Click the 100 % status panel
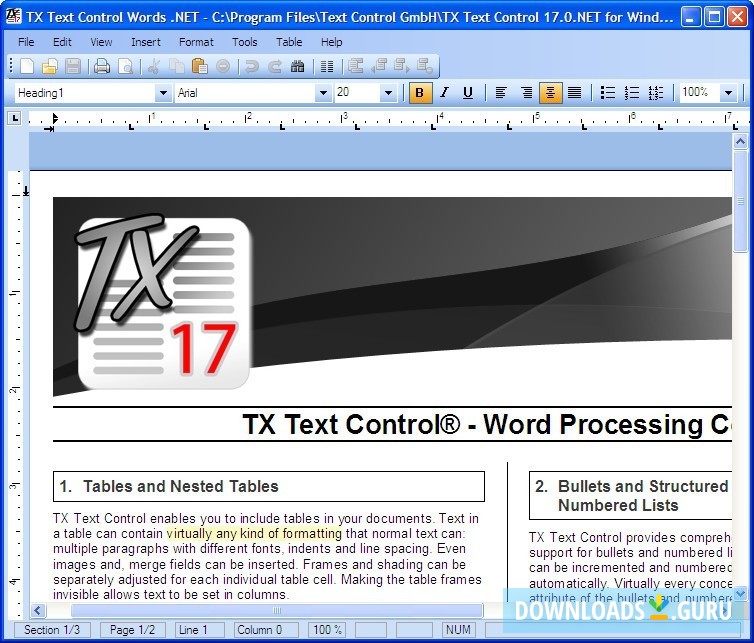 coord(327,630)
